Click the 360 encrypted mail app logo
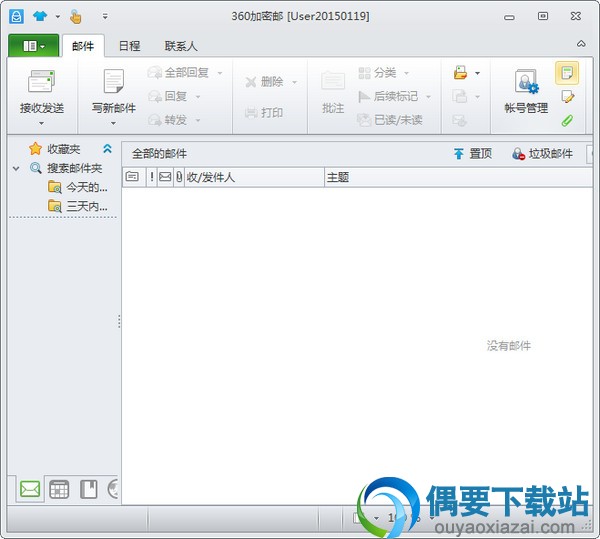The image size is (600, 539). 16,16
